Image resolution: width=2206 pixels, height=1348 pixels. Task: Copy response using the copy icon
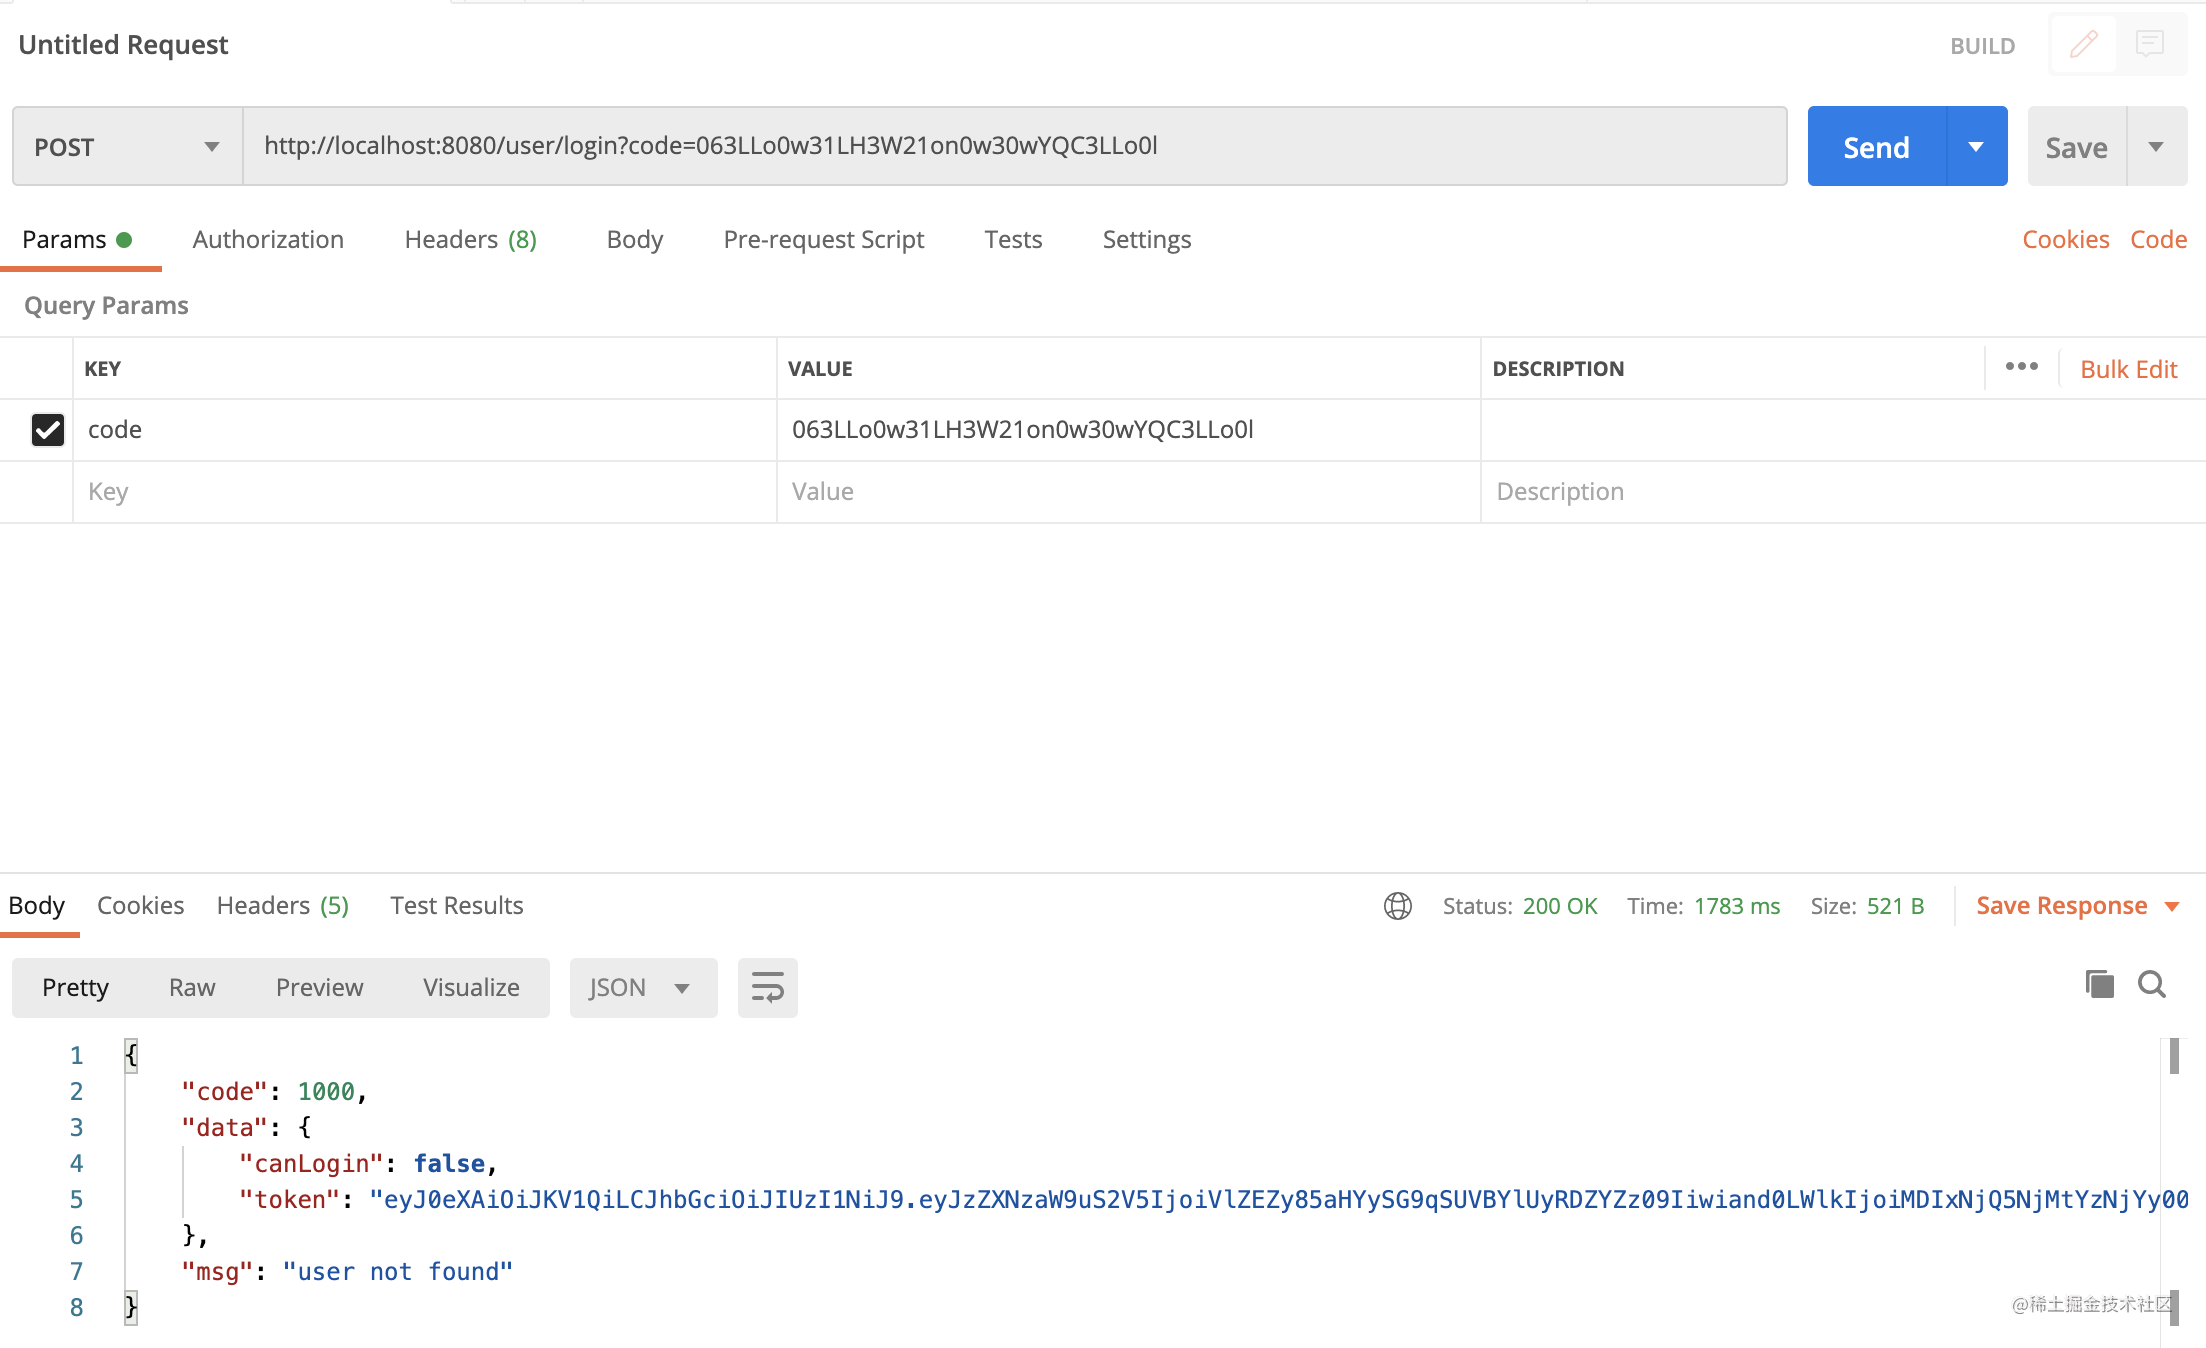(2099, 985)
